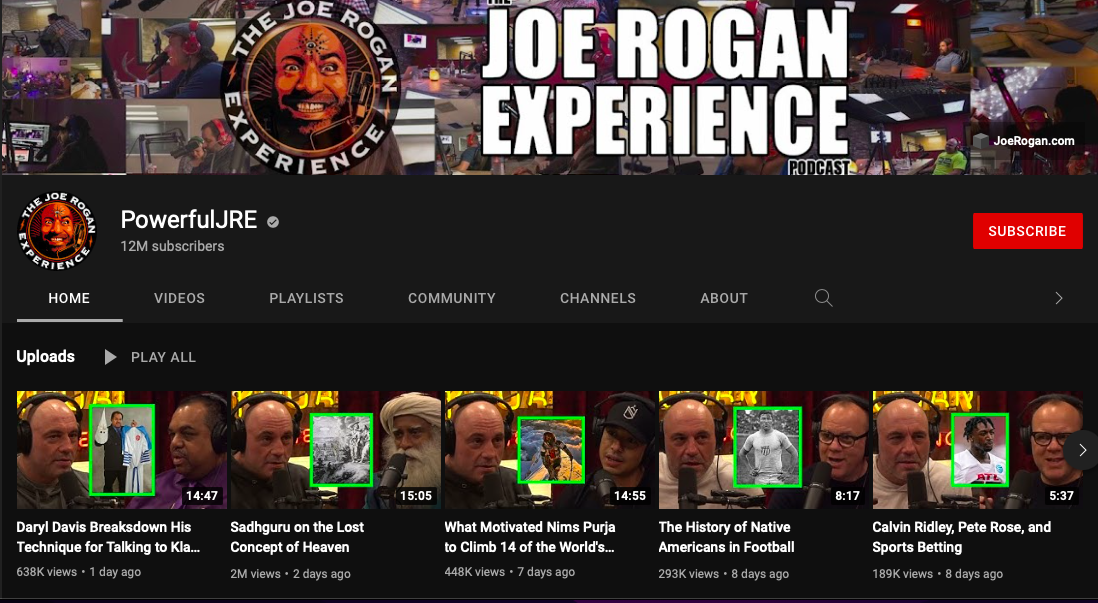Viewport: 1098px width, 603px height.
Task: Click the 293K views 8 days ago text
Action: coord(723,574)
